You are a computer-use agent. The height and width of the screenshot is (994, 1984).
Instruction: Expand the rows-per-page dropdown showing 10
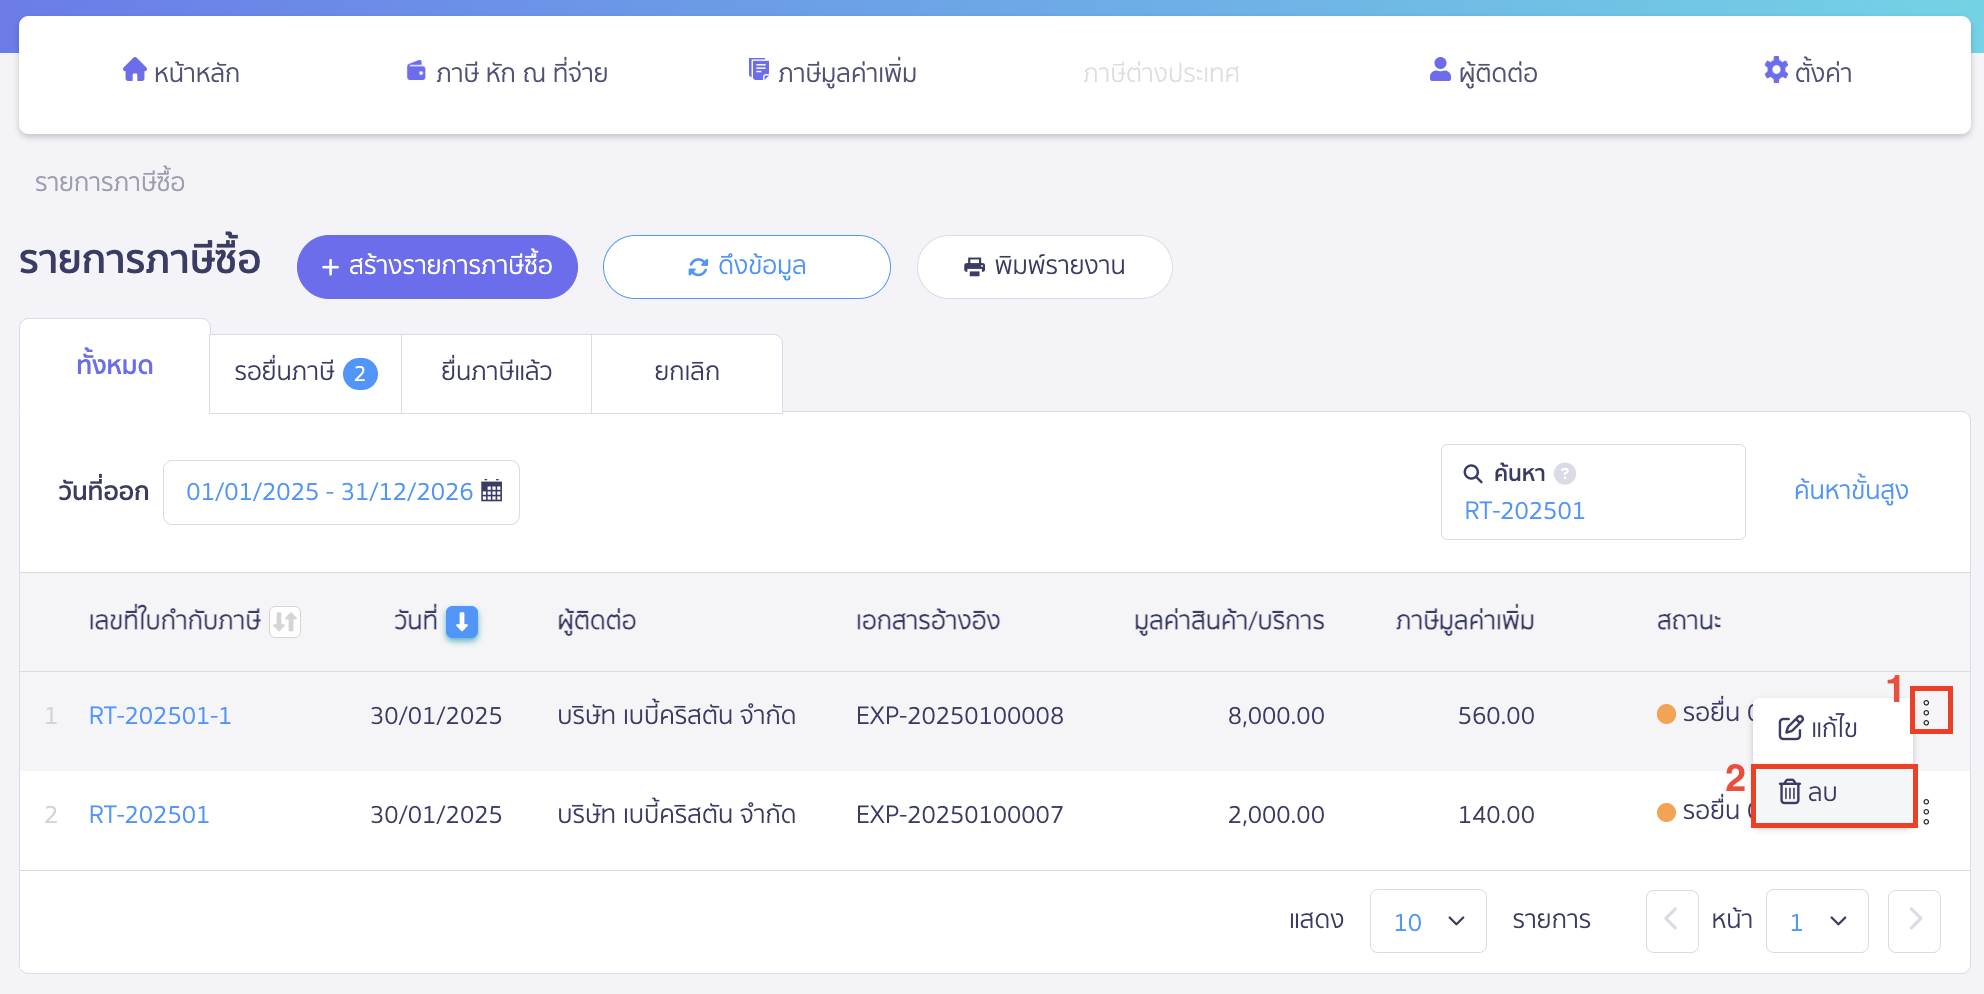(x=1427, y=921)
